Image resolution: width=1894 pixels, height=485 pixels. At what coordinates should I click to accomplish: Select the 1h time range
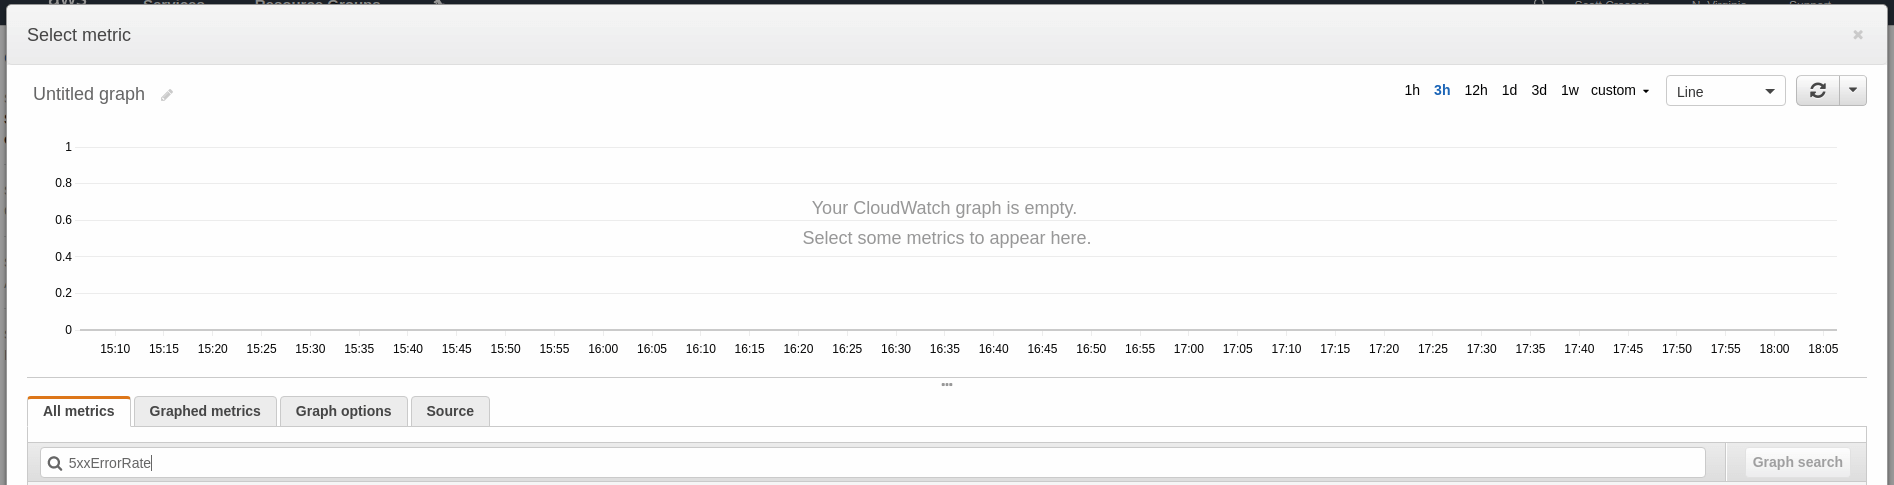point(1412,90)
